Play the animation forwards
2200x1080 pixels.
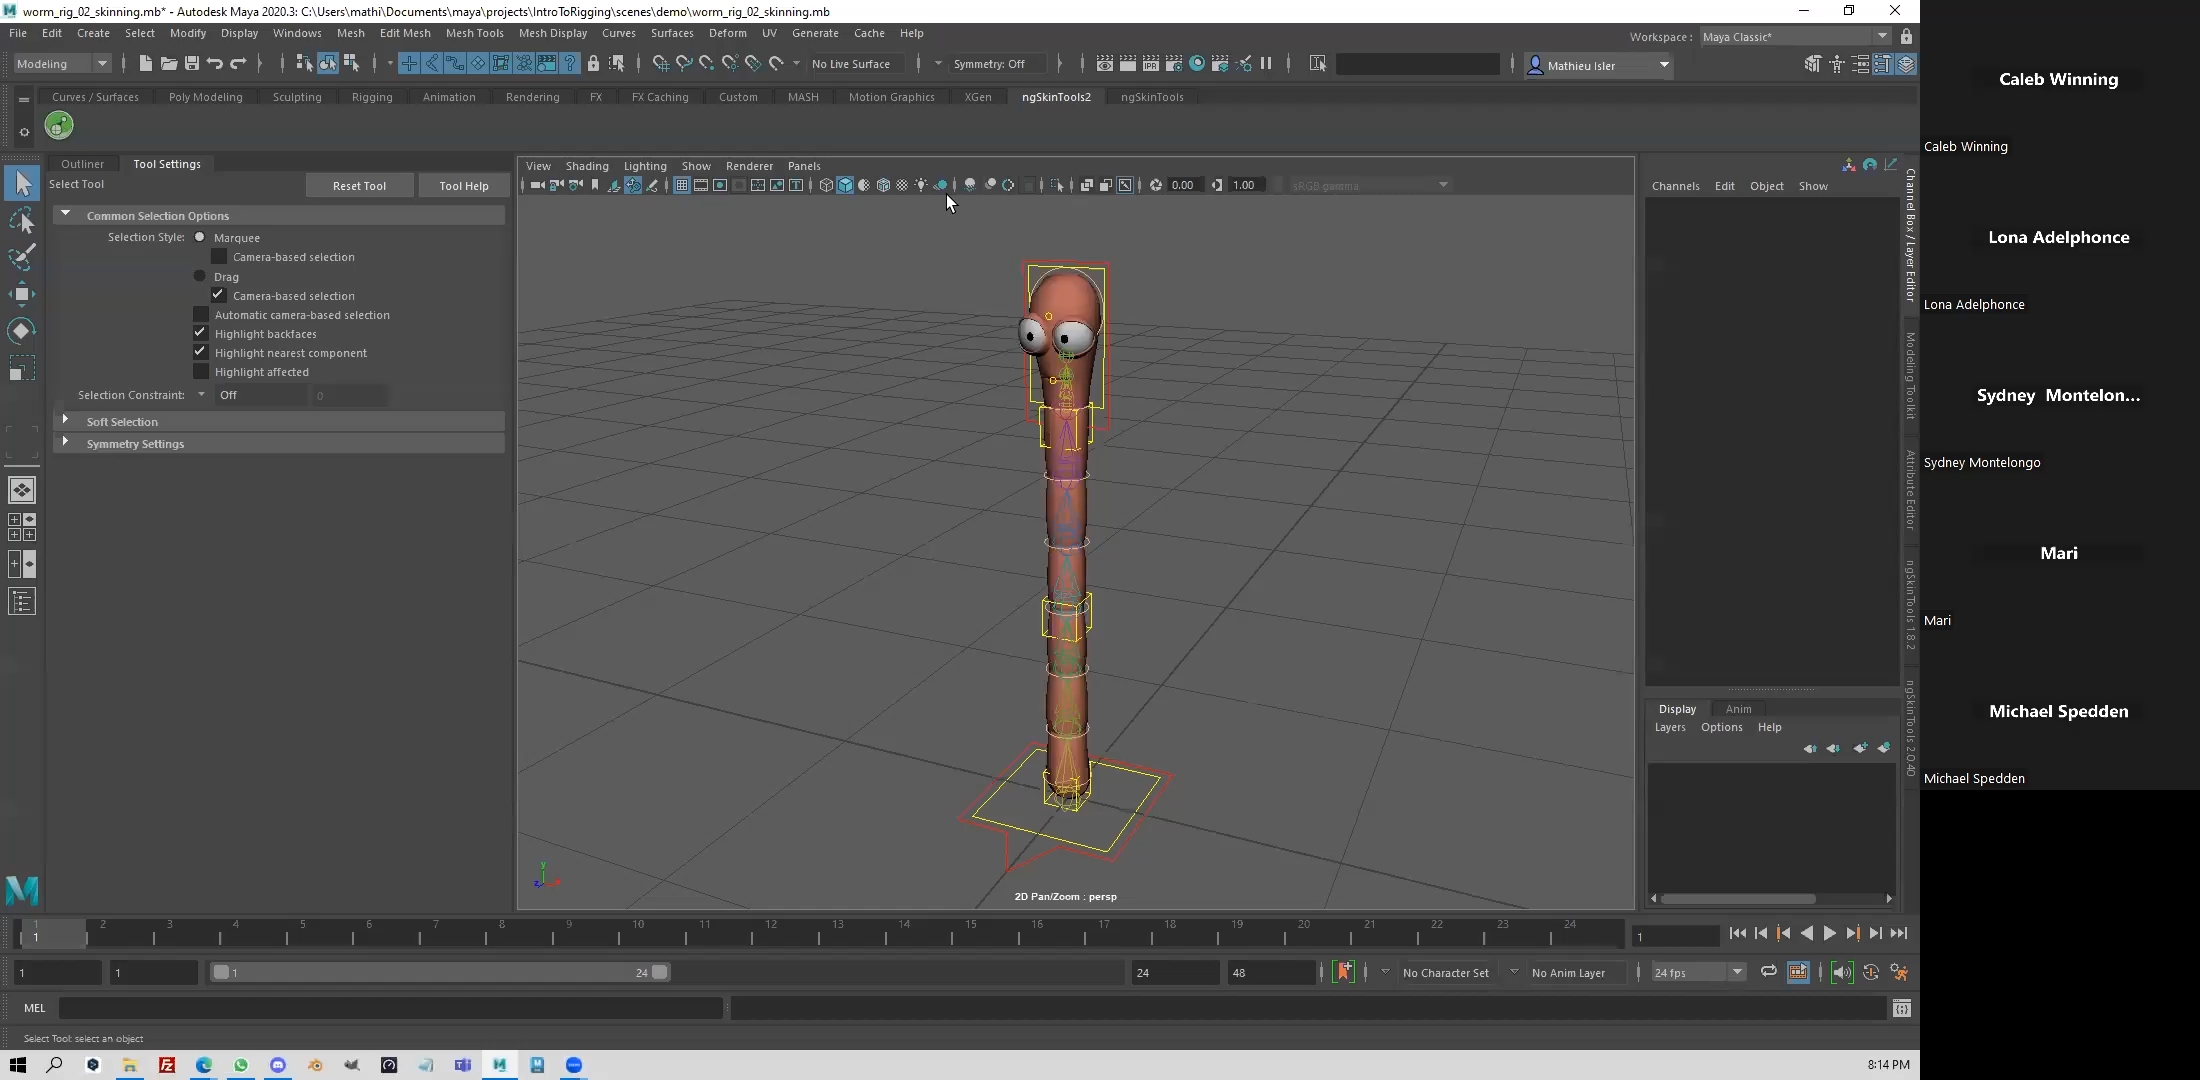pos(1829,933)
